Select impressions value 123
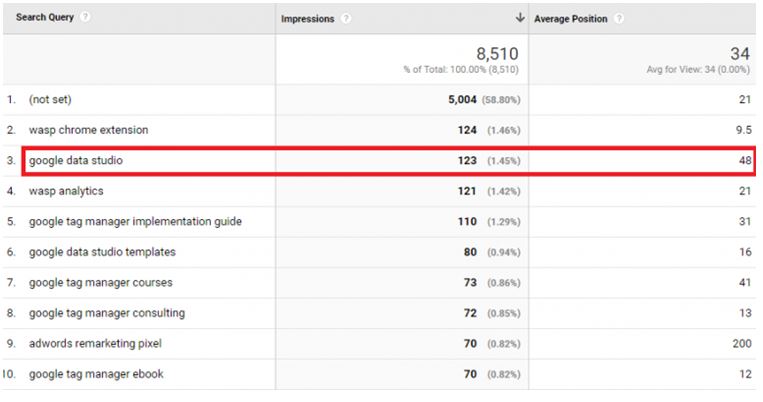The height and width of the screenshot is (402, 763). tap(467, 161)
